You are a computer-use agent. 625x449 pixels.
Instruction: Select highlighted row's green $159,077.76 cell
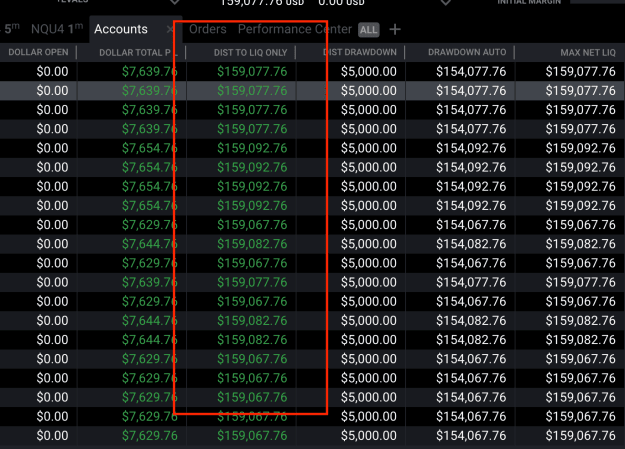pyautogui.click(x=252, y=91)
